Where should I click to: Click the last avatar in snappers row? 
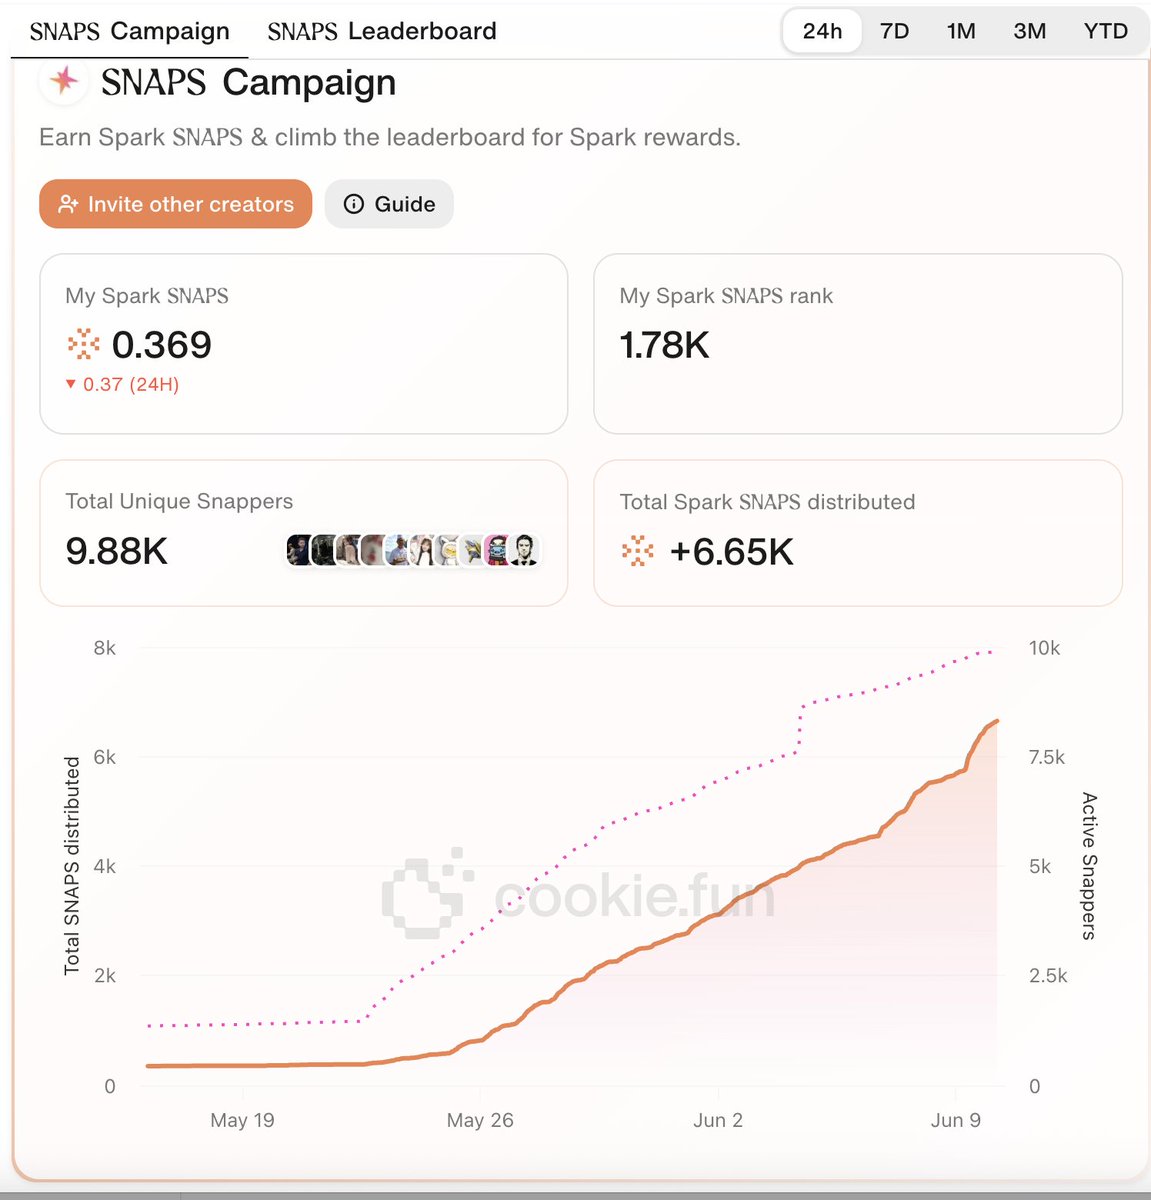tap(523, 550)
